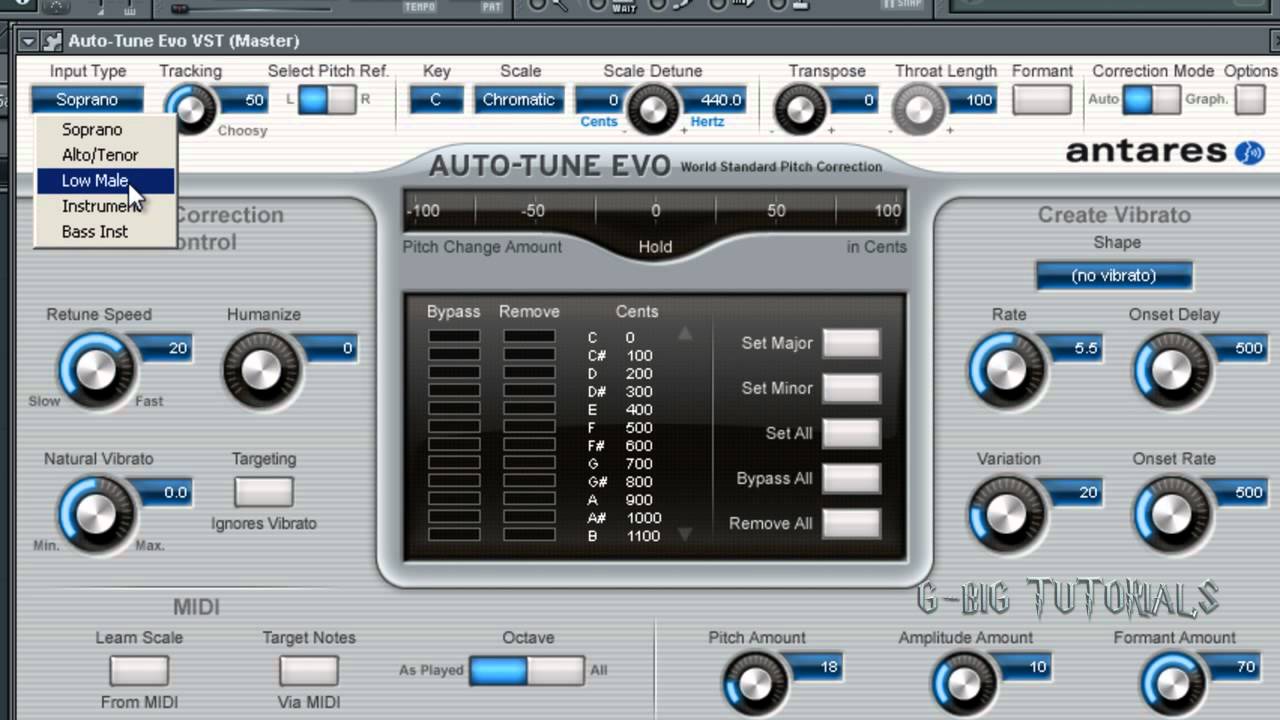Open the Key dropdown showing C

click(x=436, y=99)
